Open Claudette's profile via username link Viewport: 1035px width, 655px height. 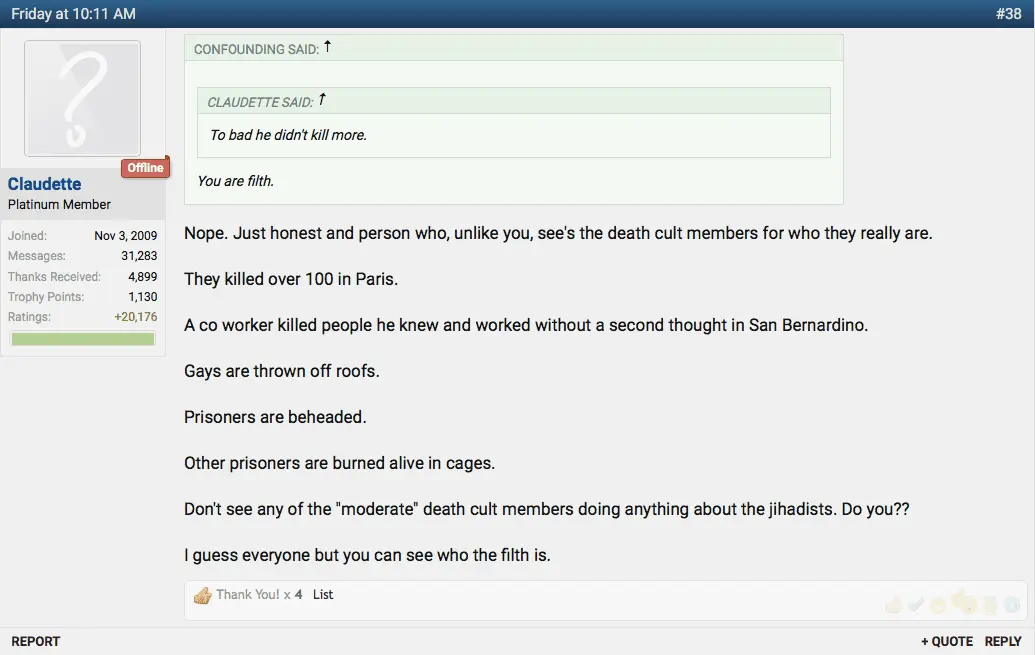click(45, 184)
